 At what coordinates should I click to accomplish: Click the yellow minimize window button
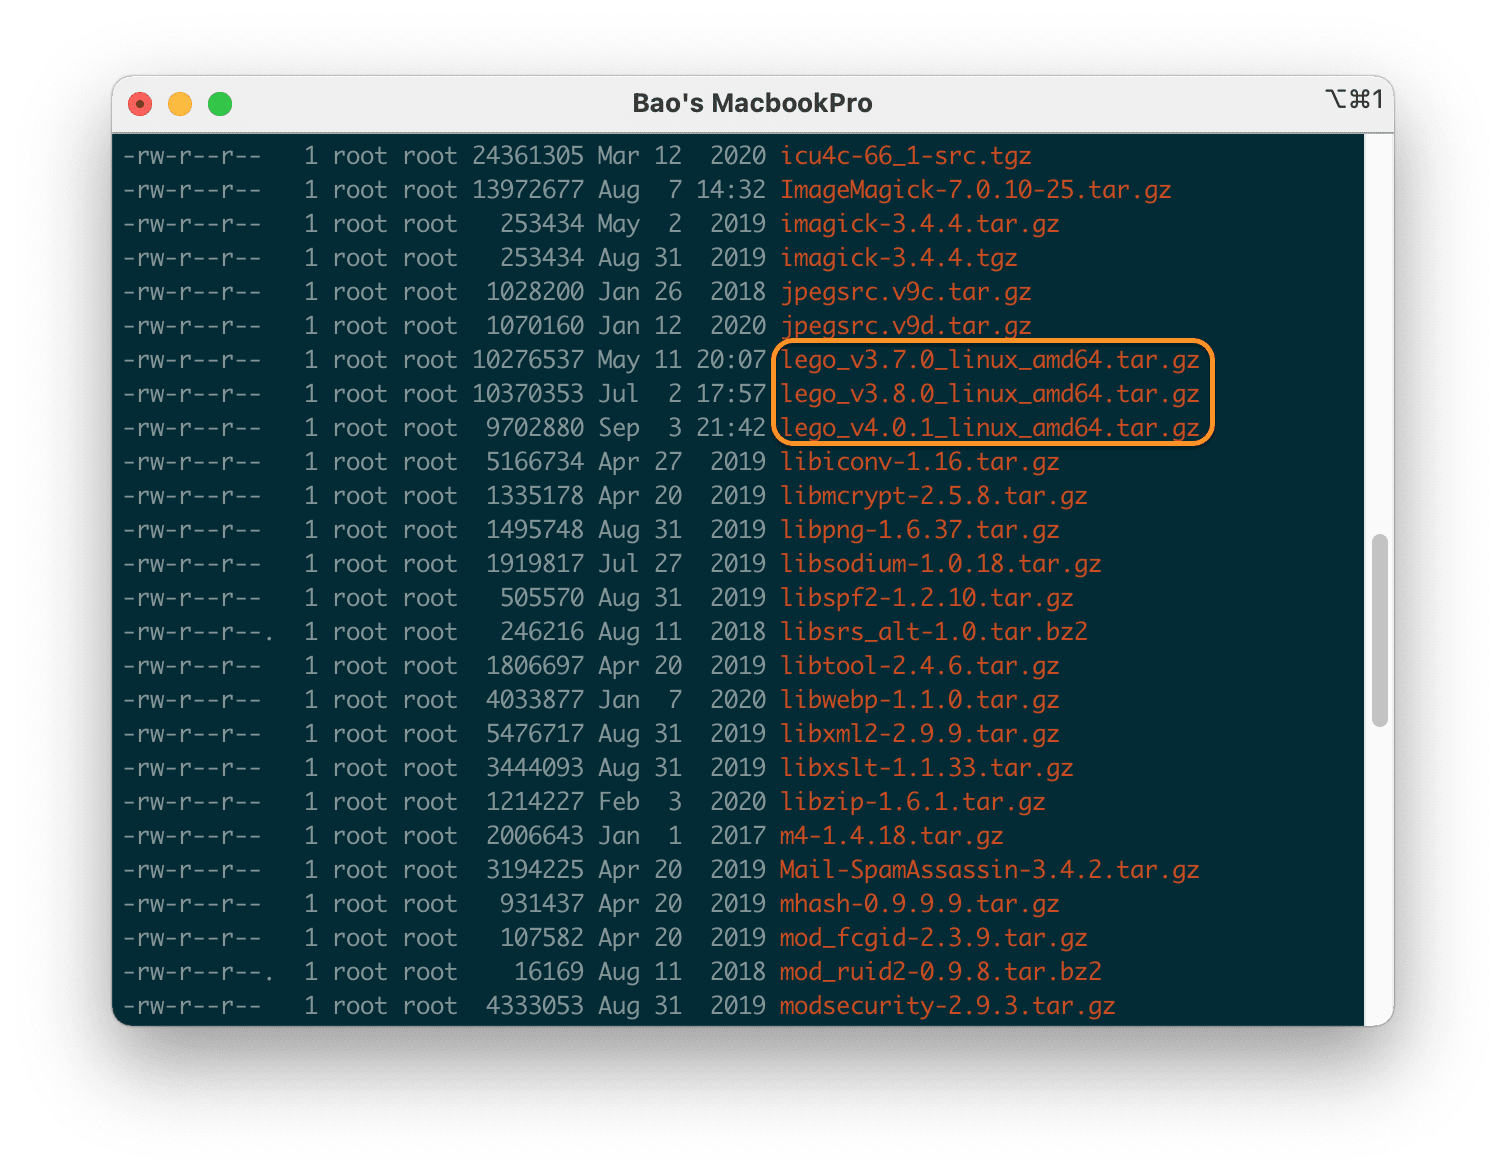[x=180, y=104]
